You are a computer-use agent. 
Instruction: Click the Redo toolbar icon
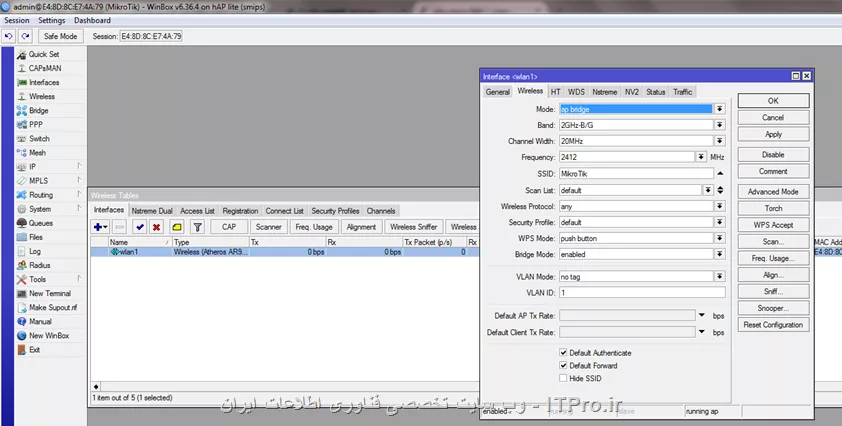click(25, 36)
